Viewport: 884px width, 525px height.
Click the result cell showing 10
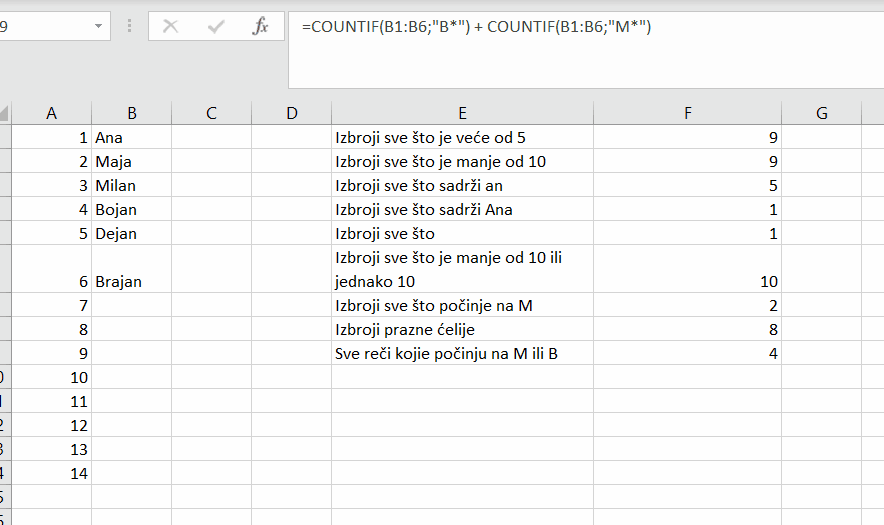[x=687, y=269]
